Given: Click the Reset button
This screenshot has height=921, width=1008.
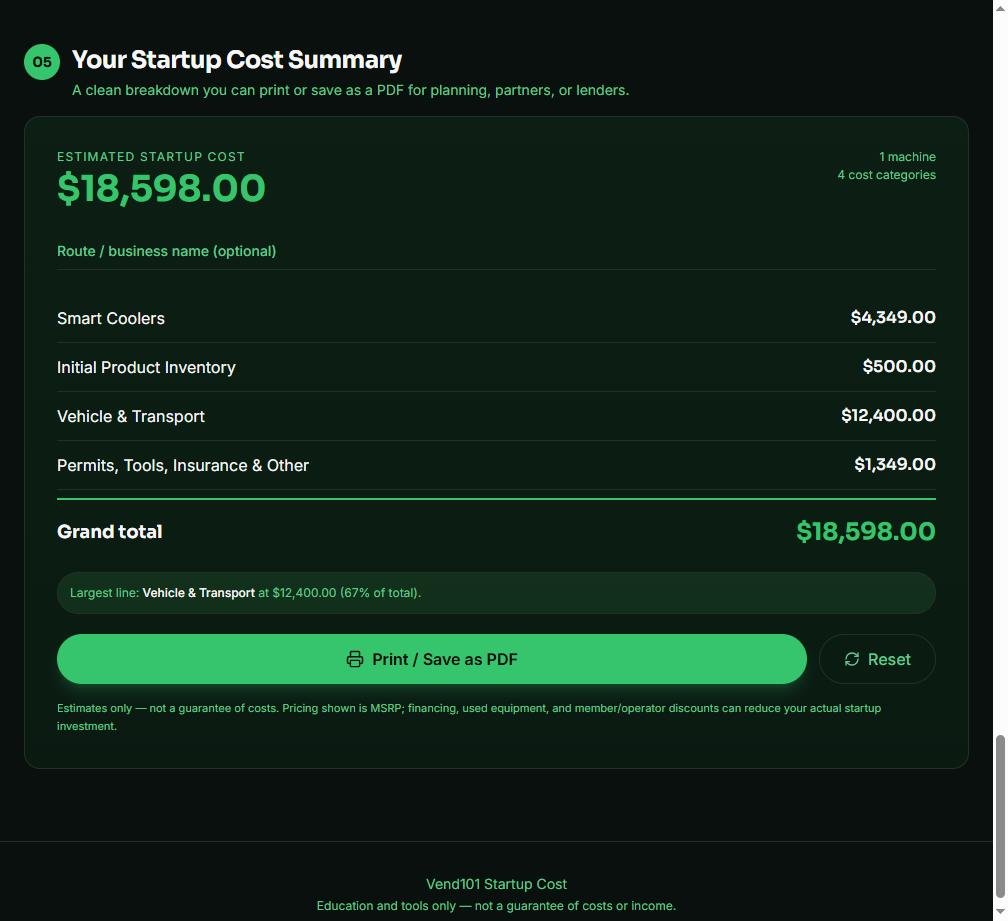Looking at the screenshot, I should click(x=877, y=659).
